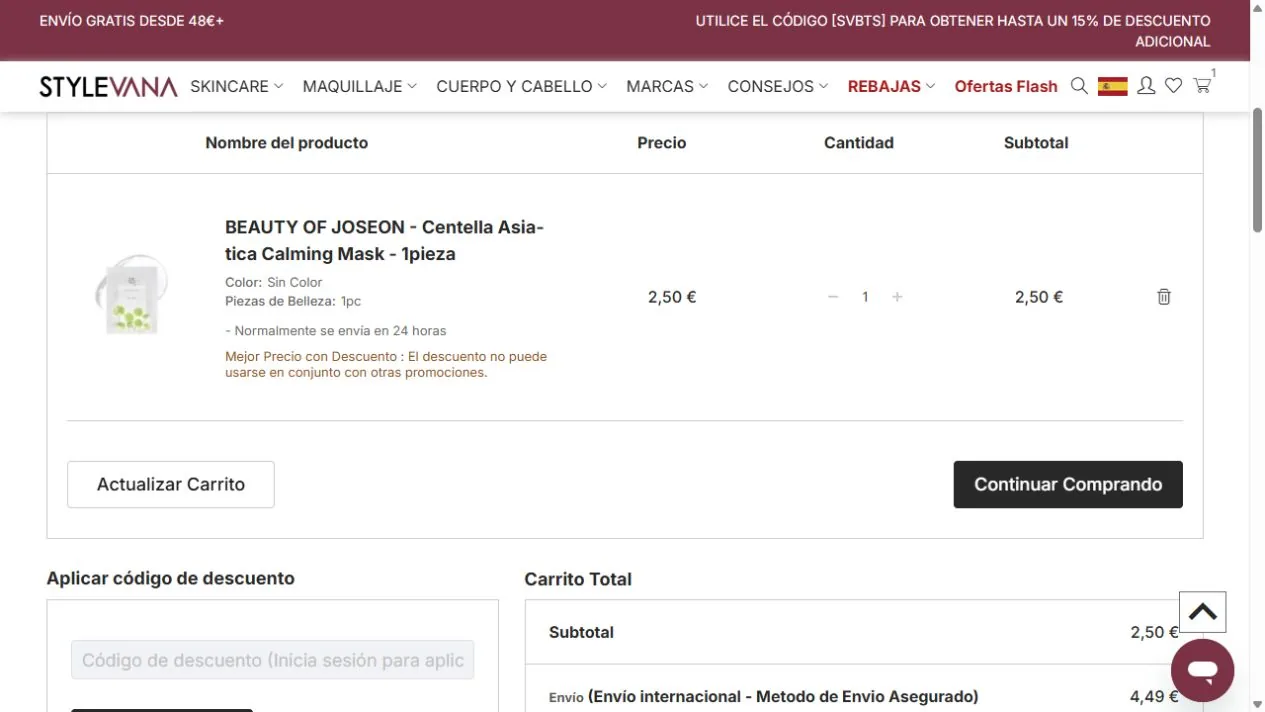Click the Piezas de Belleza: 1pc text
The height and width of the screenshot is (712, 1265).
[x=293, y=301]
